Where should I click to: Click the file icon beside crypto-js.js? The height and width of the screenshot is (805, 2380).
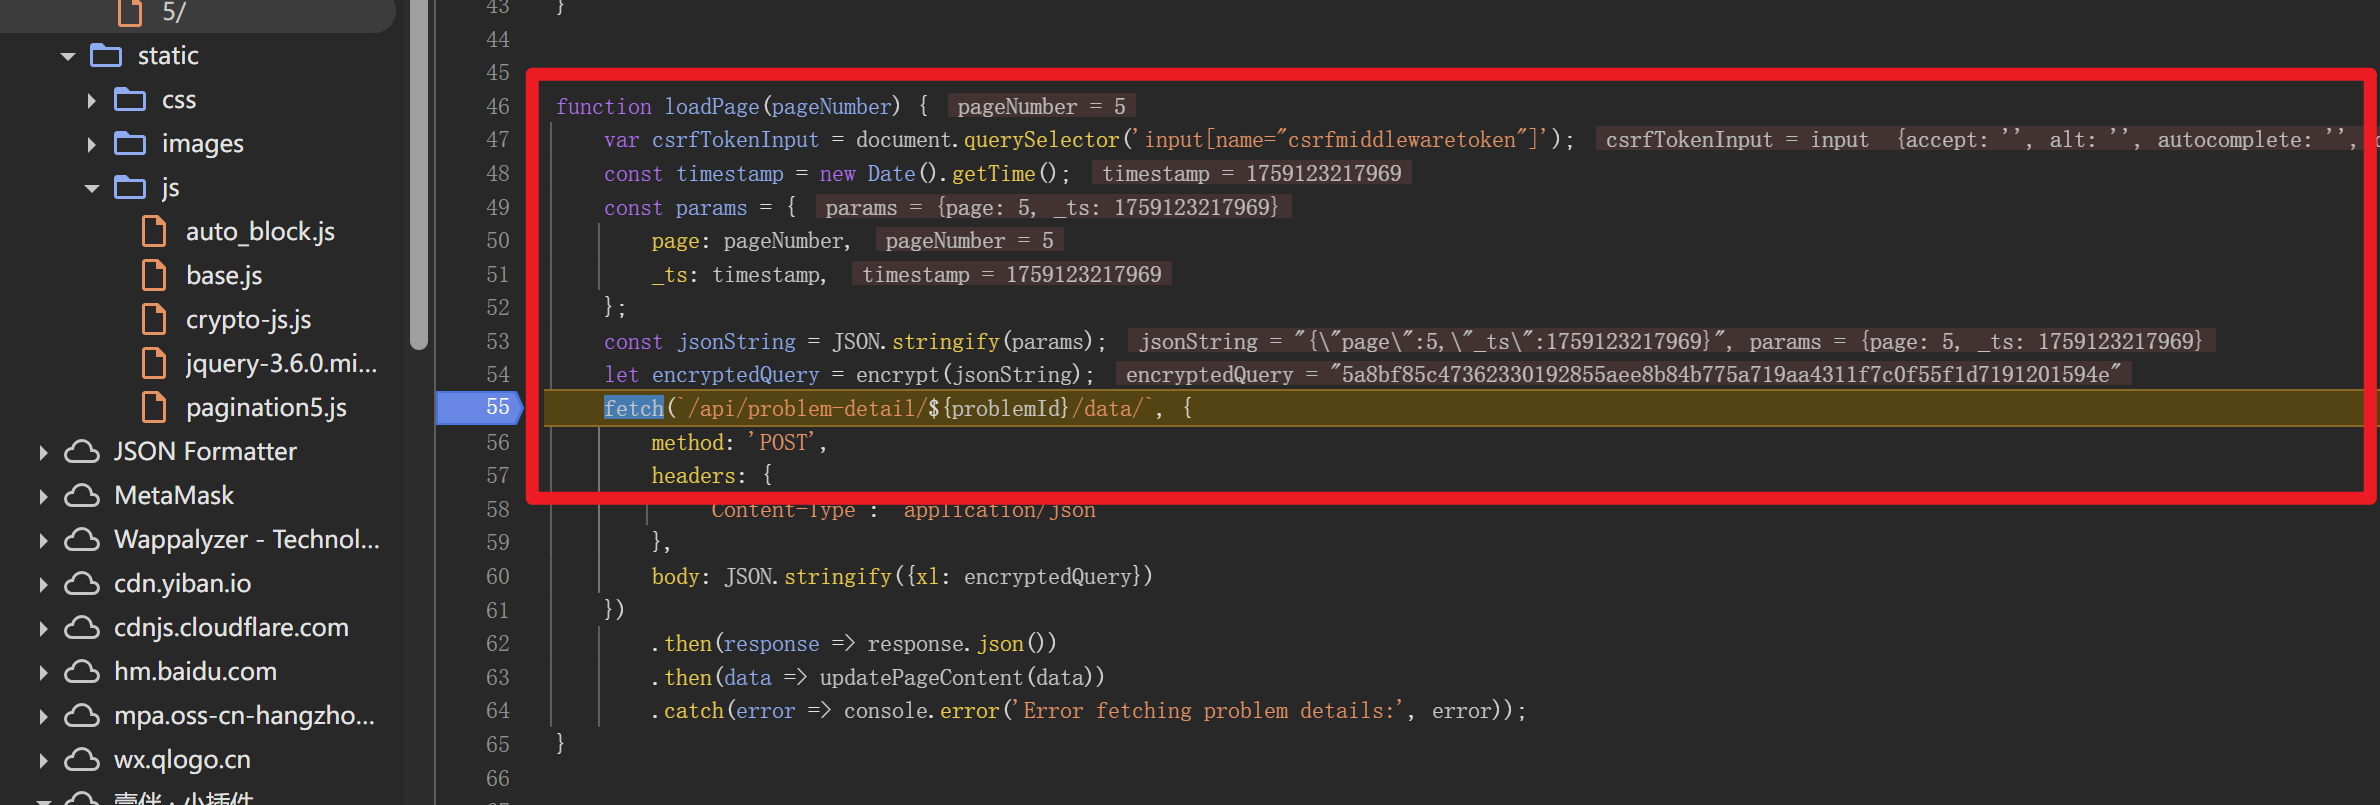click(154, 319)
